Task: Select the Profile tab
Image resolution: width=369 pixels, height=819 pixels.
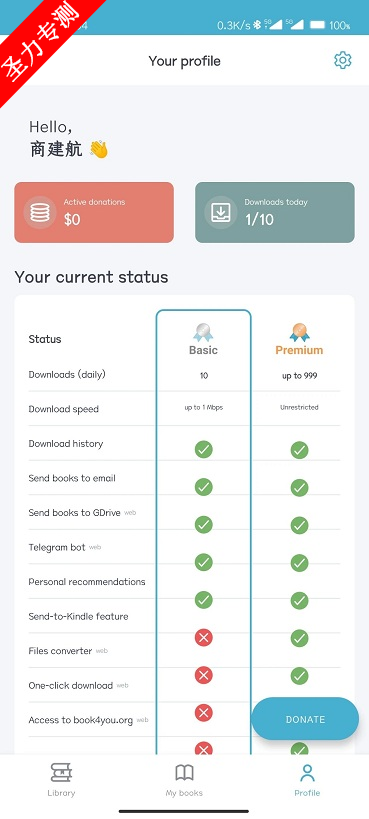Action: coord(307,780)
